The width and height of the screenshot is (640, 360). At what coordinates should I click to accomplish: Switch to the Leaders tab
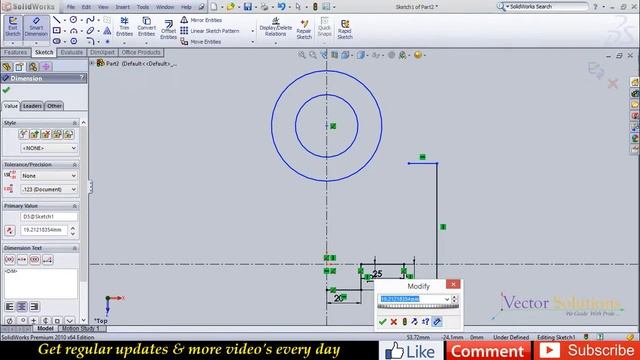[x=32, y=106]
